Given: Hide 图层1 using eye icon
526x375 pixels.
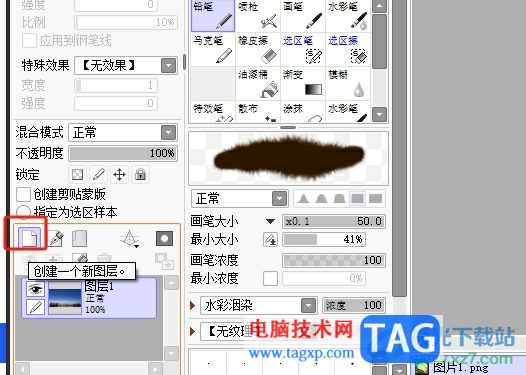Looking at the screenshot, I should tap(35, 288).
